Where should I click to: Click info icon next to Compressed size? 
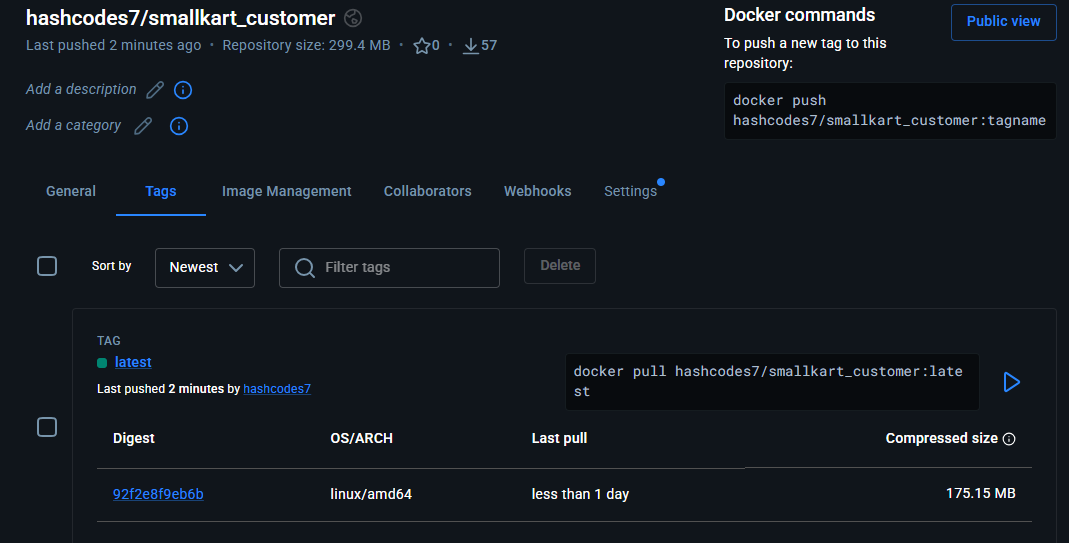point(1009,439)
